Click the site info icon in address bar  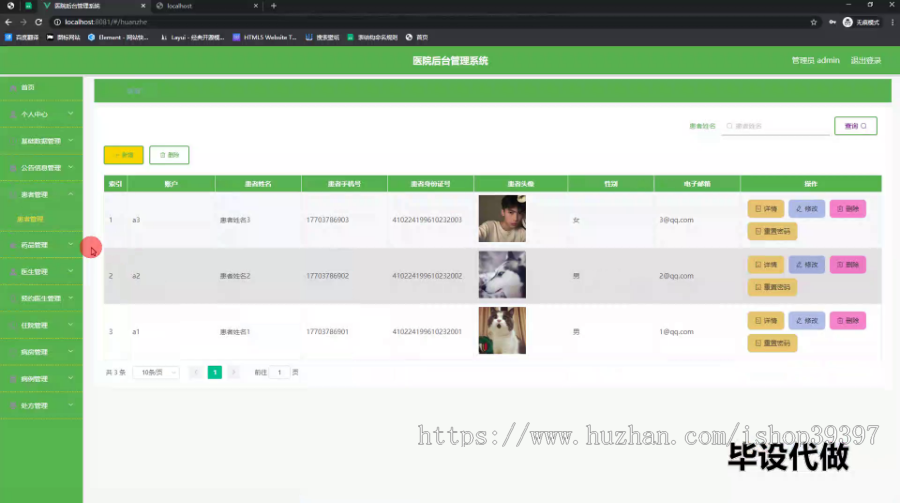[x=57, y=22]
